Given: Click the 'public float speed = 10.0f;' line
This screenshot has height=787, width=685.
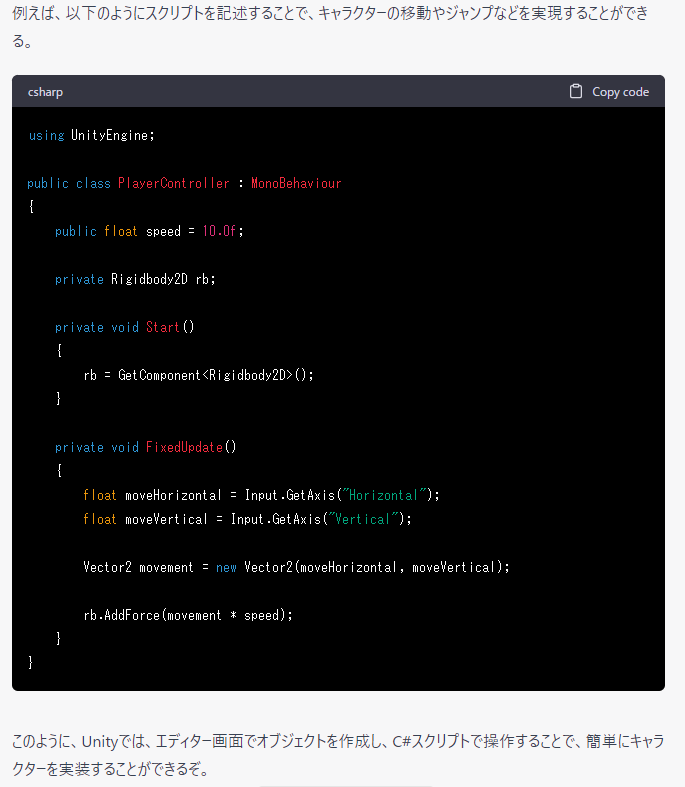Looking at the screenshot, I should (x=149, y=231).
